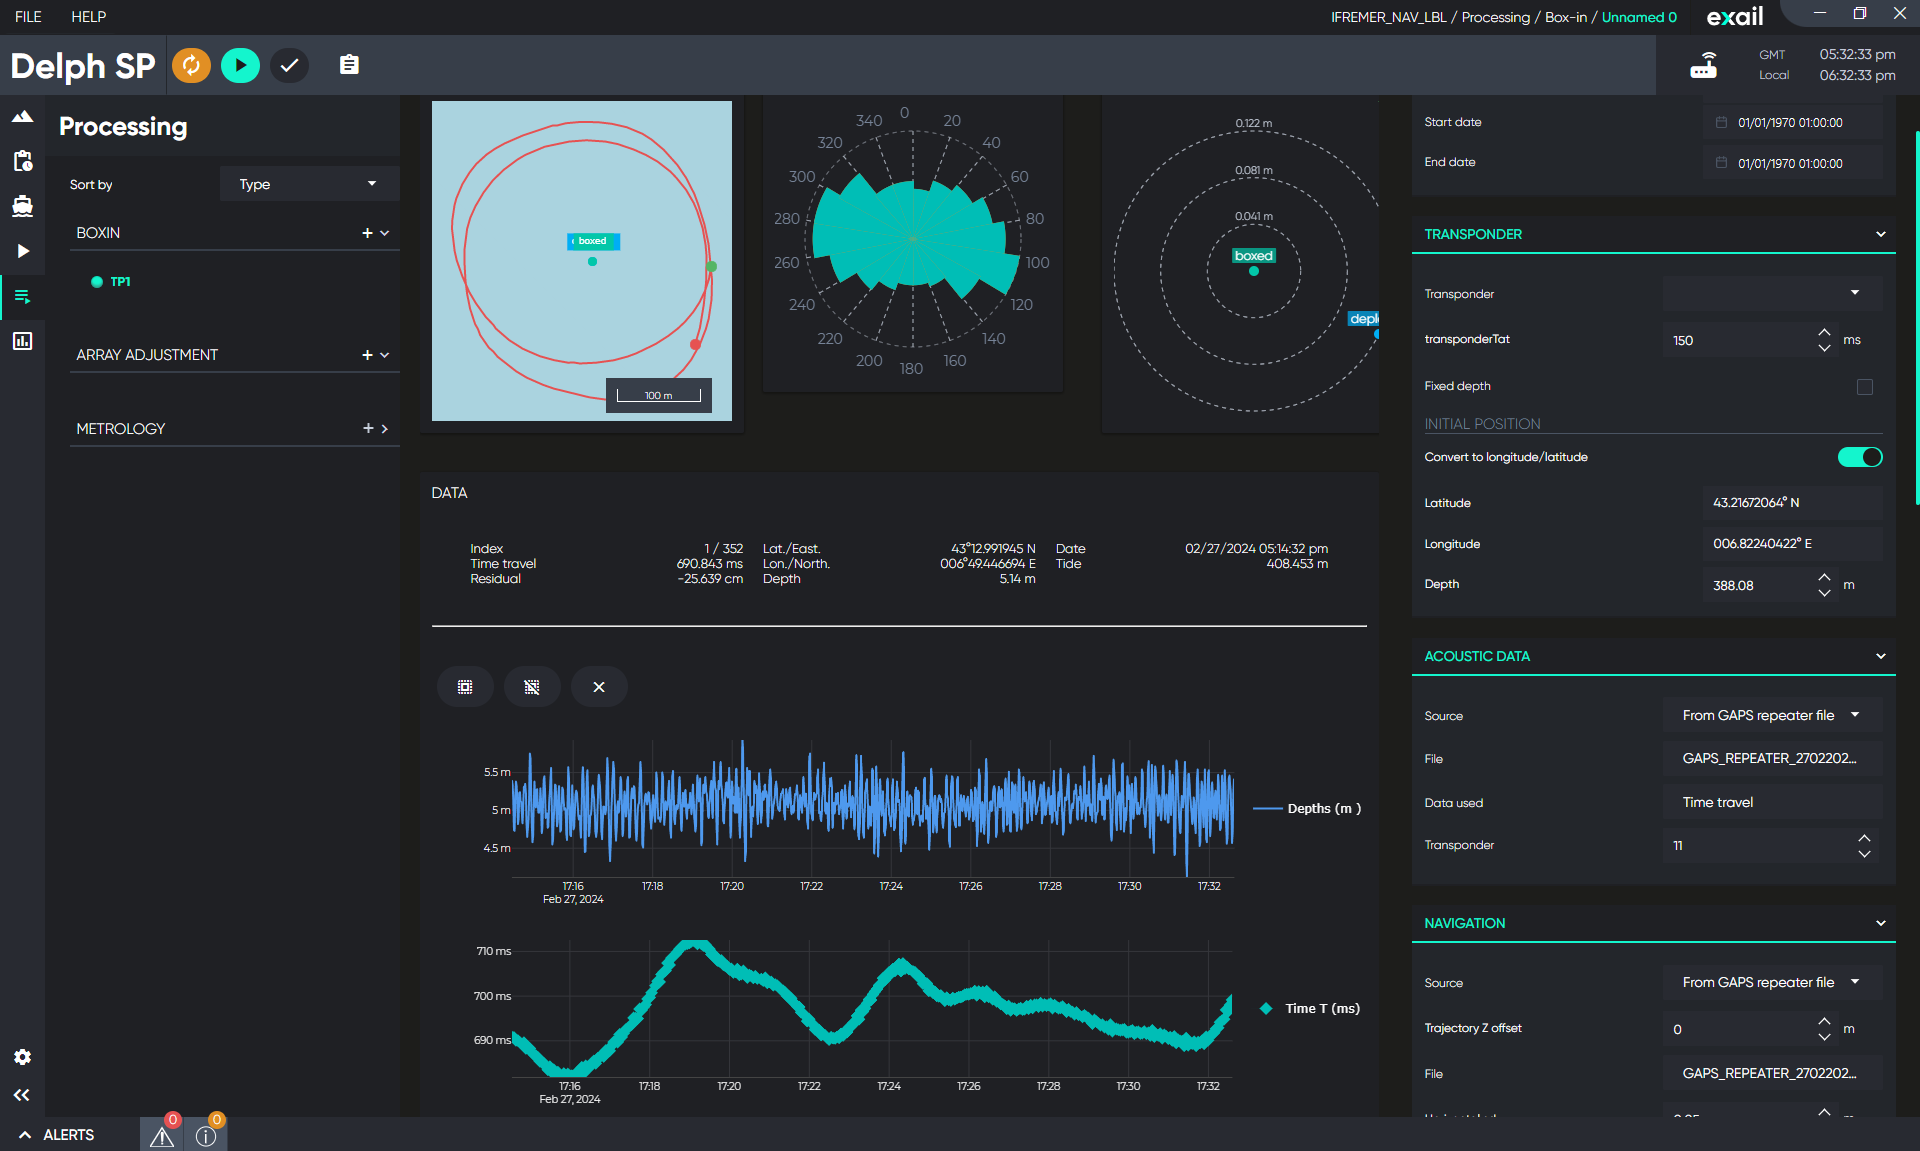
Task: Click the green play processing button
Action: click(x=240, y=66)
